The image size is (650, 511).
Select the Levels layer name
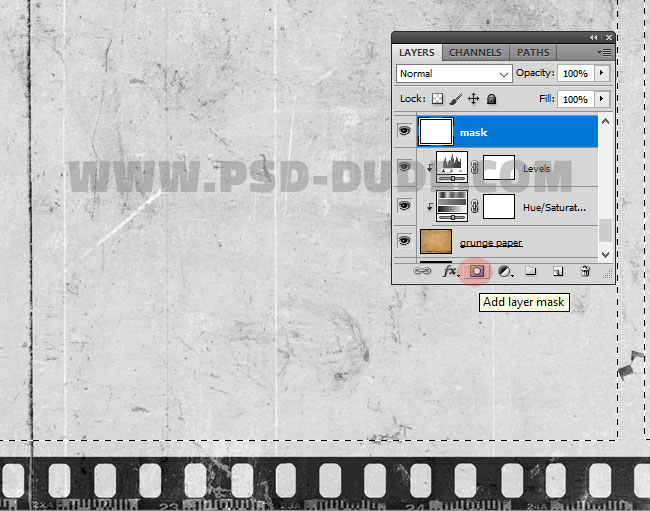pos(536,169)
